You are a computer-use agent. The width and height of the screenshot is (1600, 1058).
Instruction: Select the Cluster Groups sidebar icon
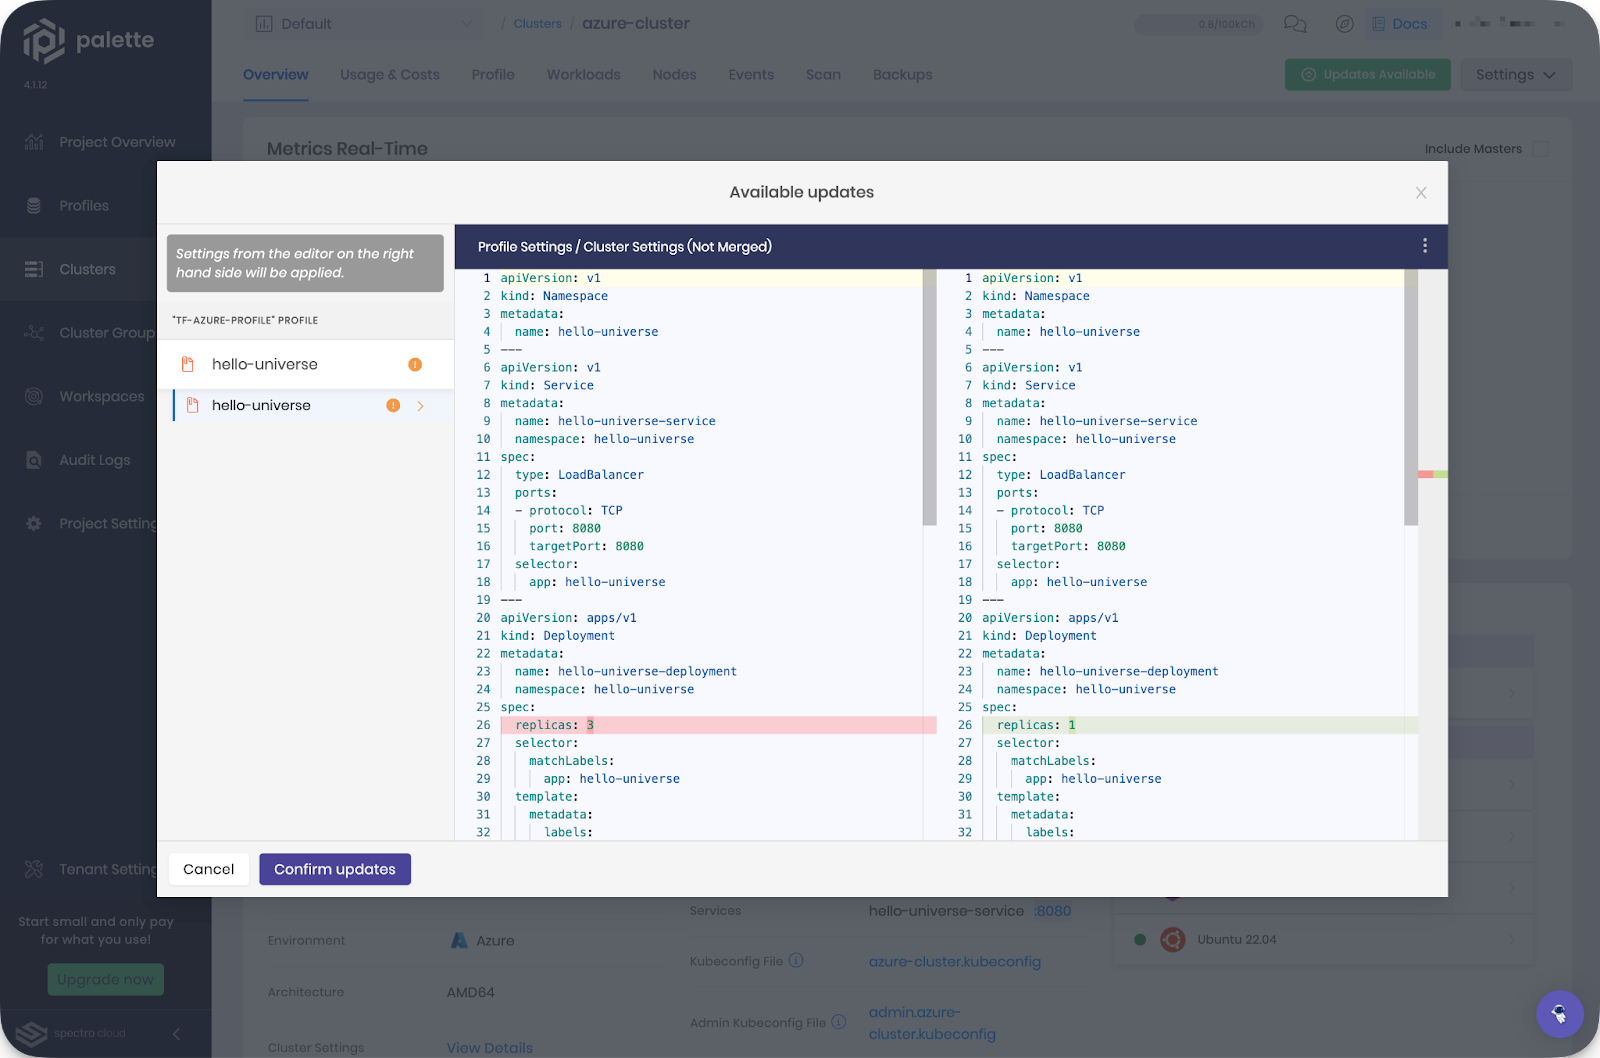pyautogui.click(x=33, y=332)
